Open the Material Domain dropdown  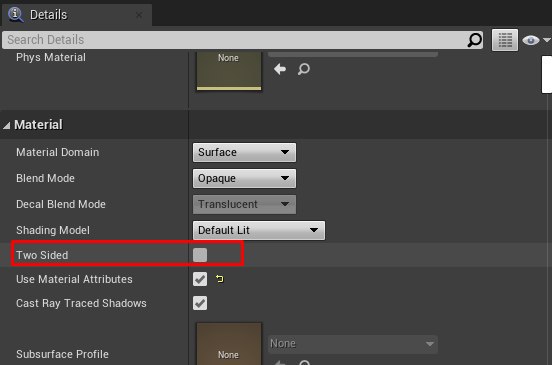click(x=244, y=152)
